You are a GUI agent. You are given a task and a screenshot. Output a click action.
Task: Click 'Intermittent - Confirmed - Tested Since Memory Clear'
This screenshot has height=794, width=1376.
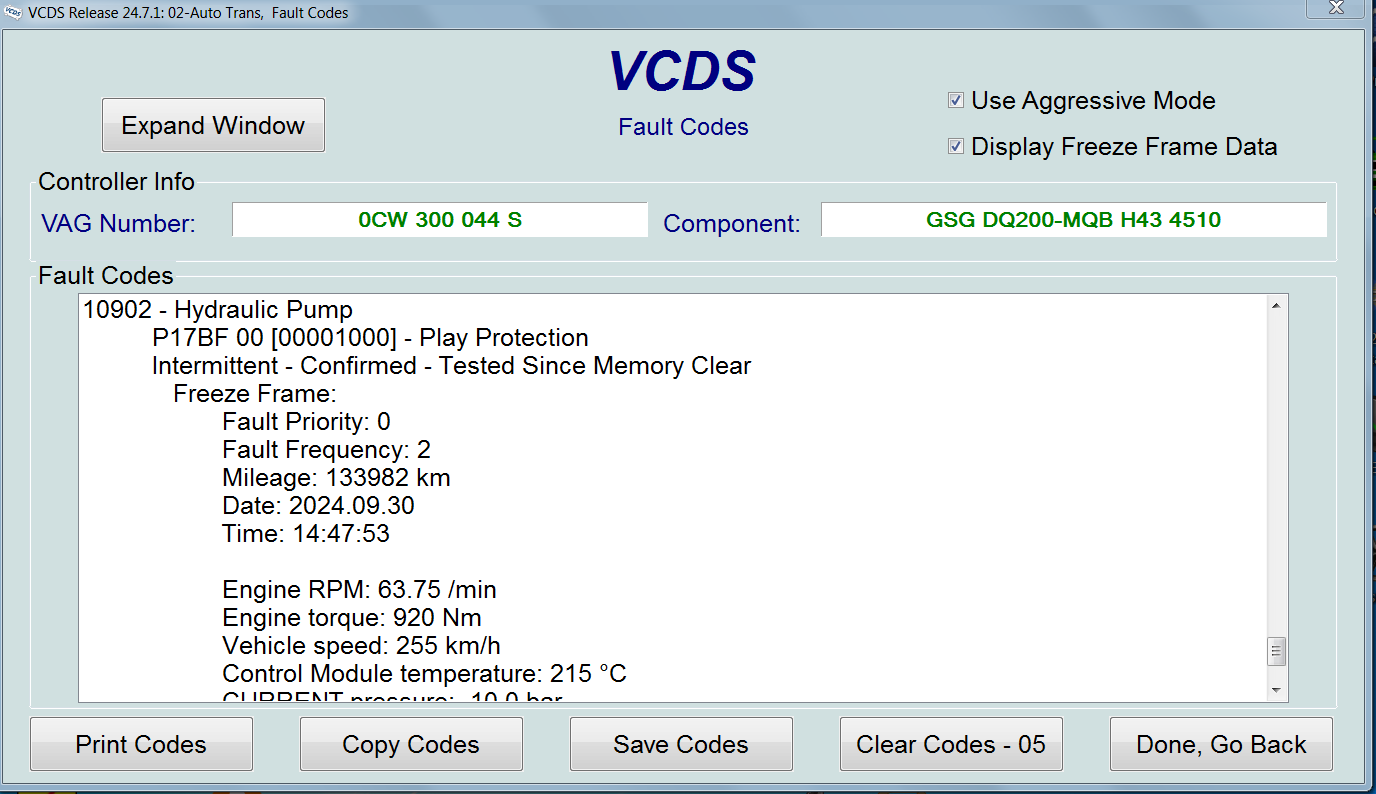[451, 366]
